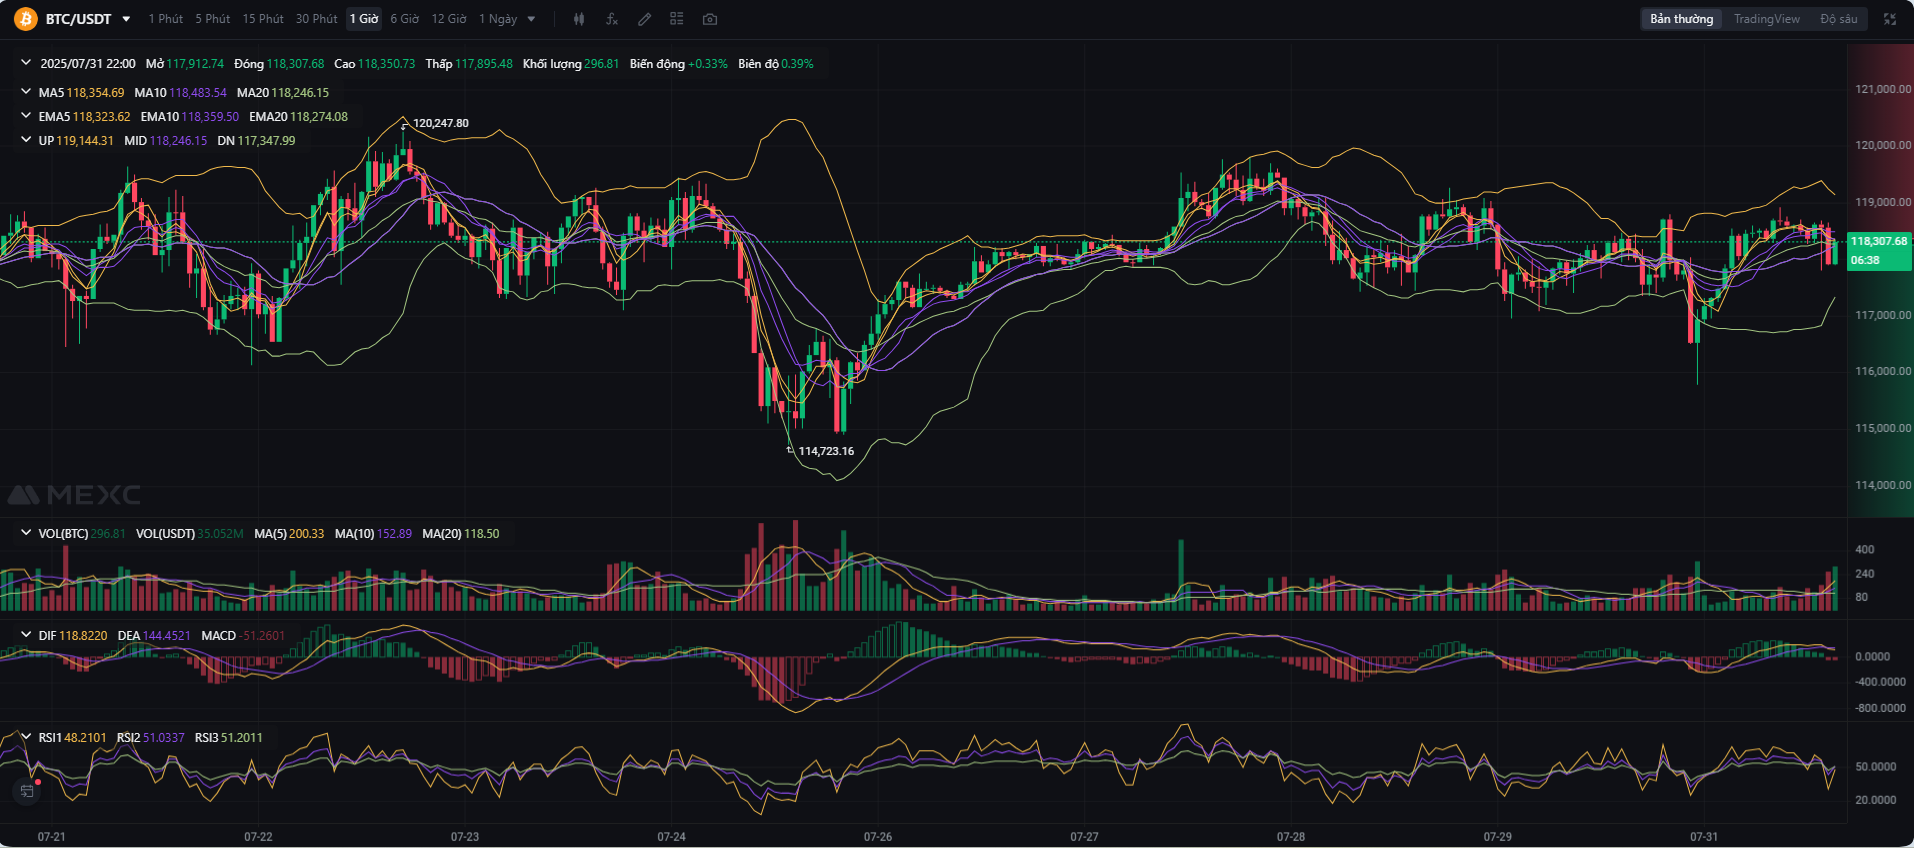Open the BTC/USDT pair dropdown
The height and width of the screenshot is (848, 1914).
tap(126, 19)
